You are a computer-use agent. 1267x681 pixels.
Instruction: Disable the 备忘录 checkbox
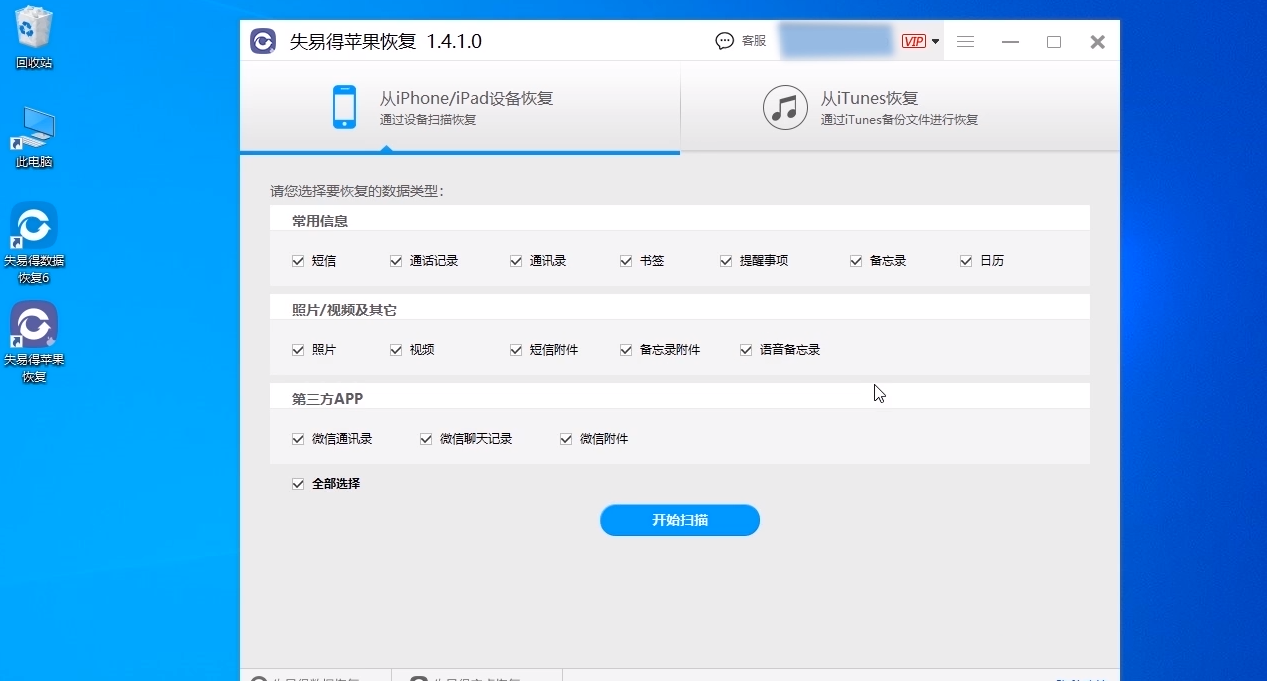(856, 261)
